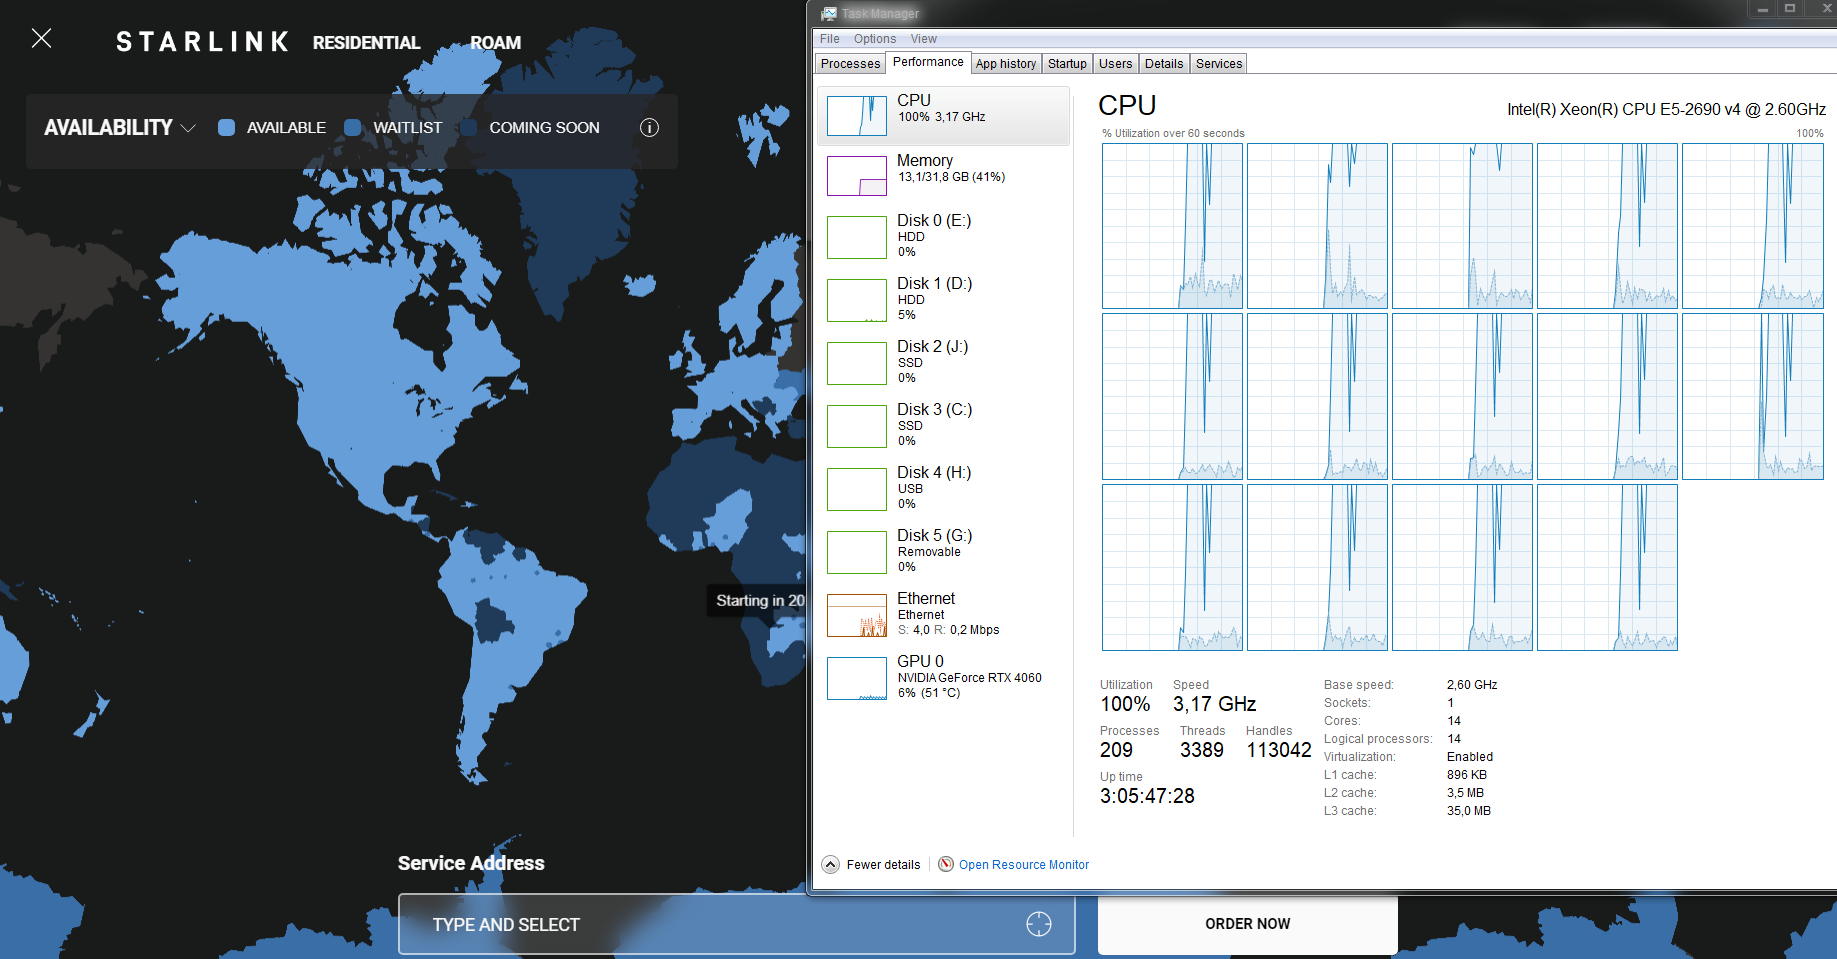Select the Ethernet graph icon
Viewport: 1837px width, 959px height.
(x=856, y=615)
